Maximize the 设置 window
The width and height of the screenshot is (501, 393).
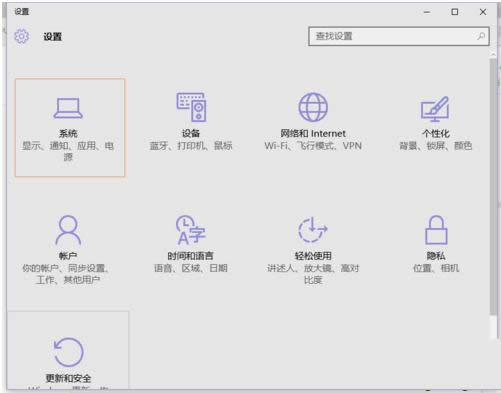coord(455,12)
